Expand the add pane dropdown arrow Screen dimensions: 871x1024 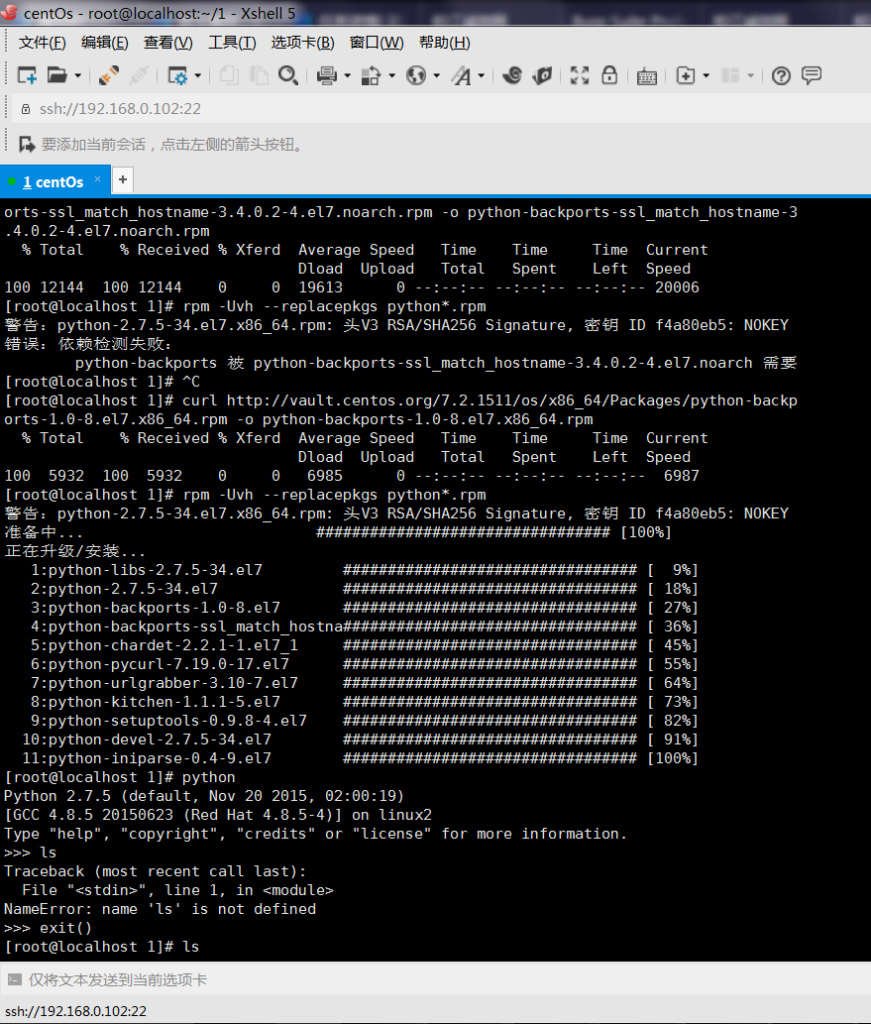[x=706, y=76]
